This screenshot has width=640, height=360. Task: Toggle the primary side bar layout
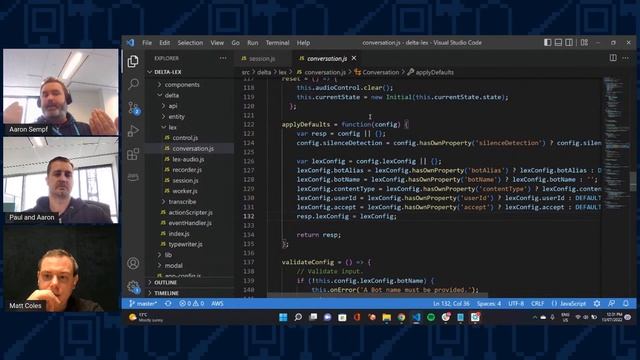(x=547, y=42)
